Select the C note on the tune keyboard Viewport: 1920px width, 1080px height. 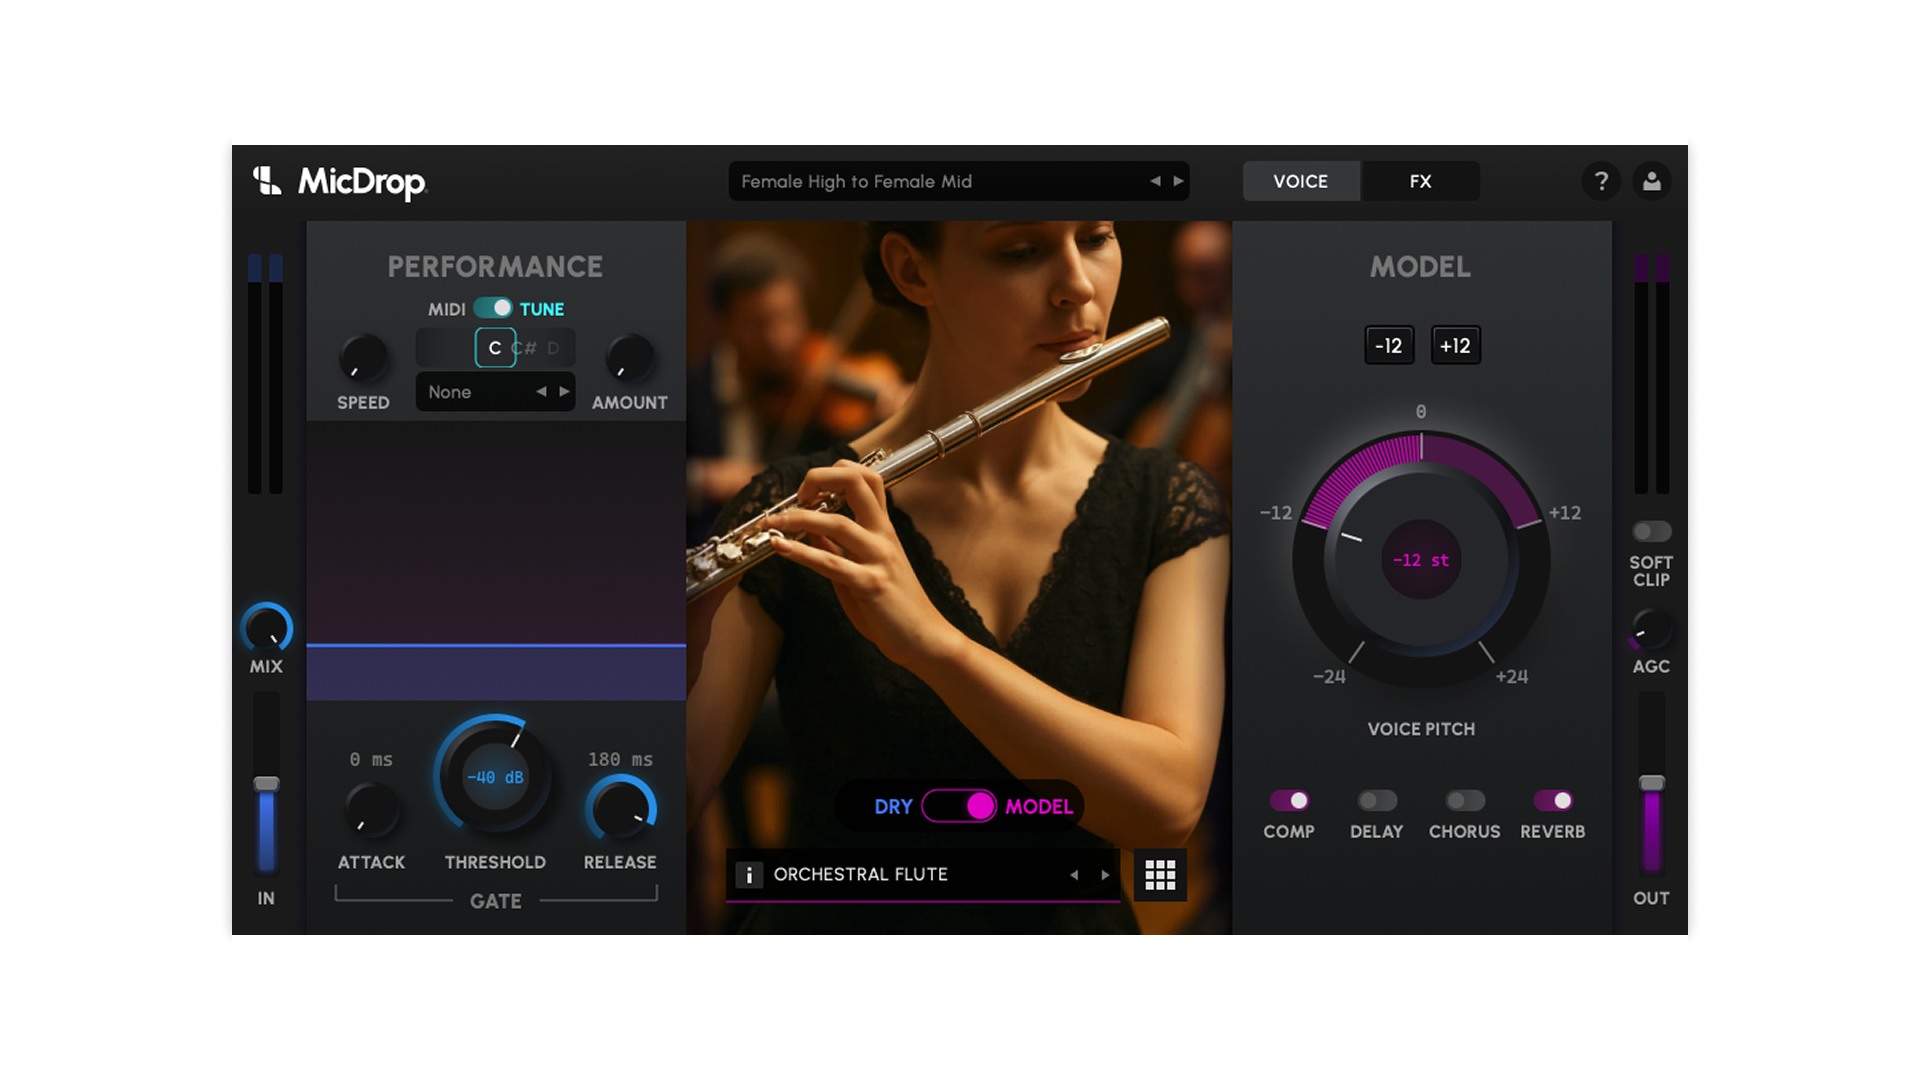click(x=494, y=347)
